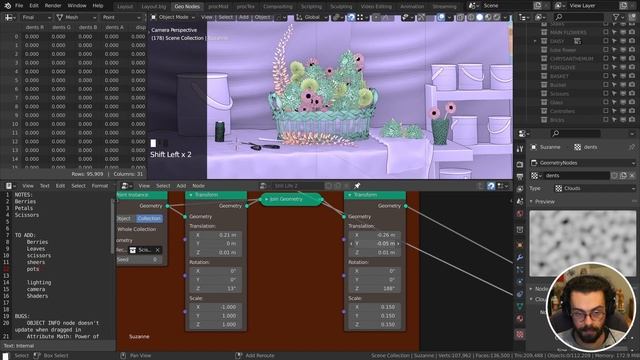This screenshot has height=360, width=640.
Task: Open the Output properties tab
Action: click(x=520, y=177)
